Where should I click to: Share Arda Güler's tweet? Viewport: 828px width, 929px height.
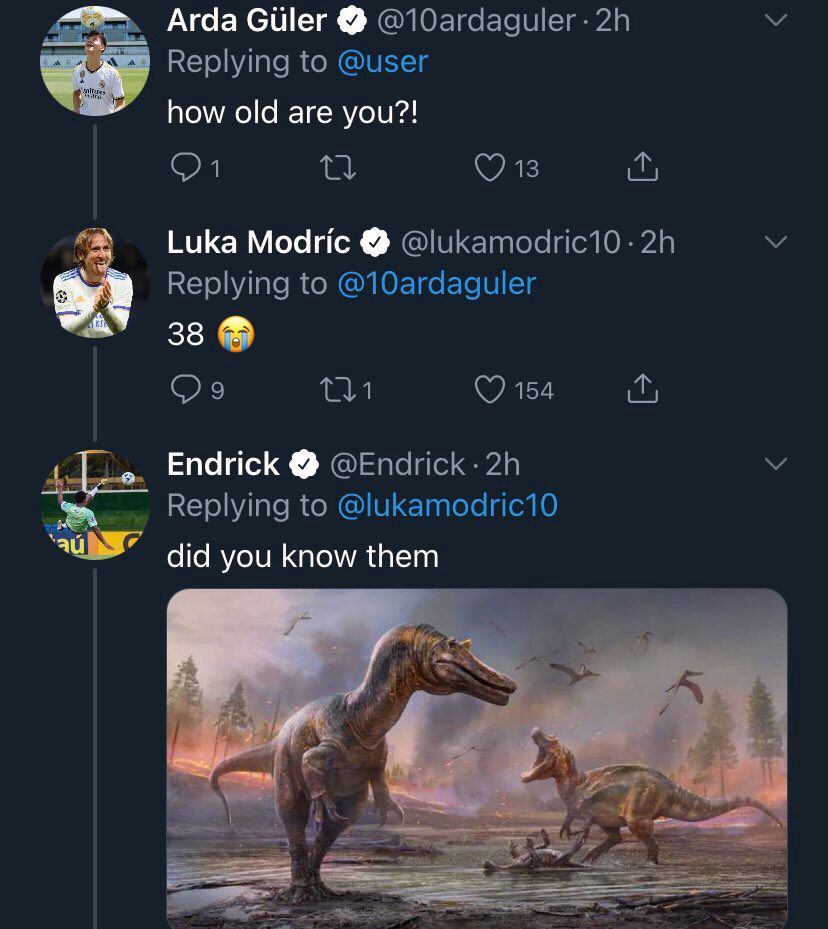point(643,166)
